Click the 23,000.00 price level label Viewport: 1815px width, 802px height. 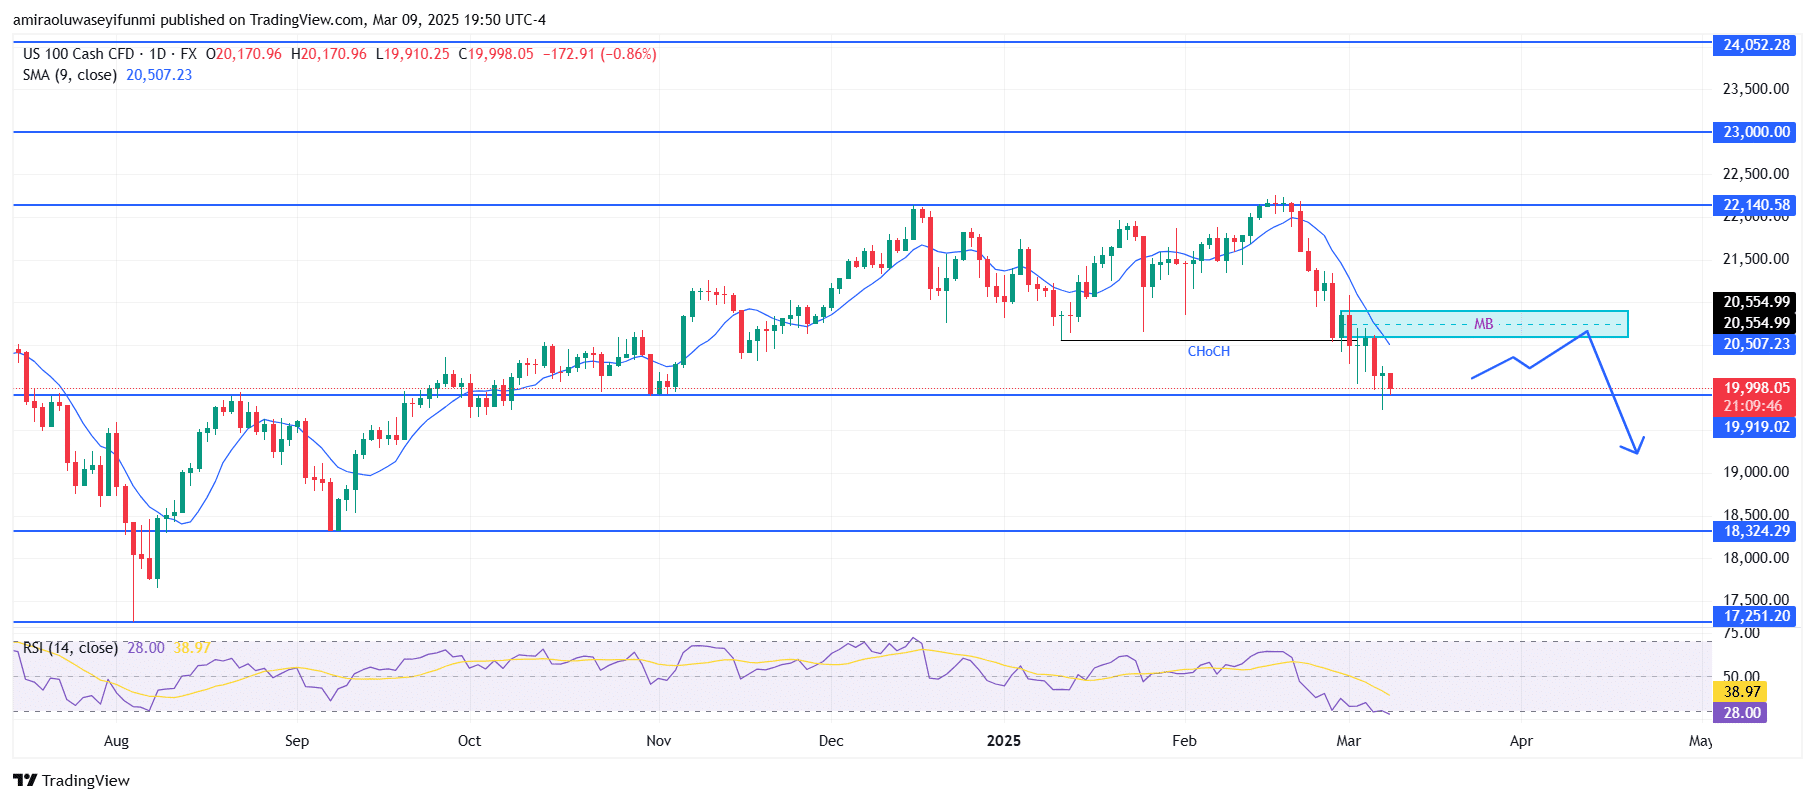[1756, 132]
